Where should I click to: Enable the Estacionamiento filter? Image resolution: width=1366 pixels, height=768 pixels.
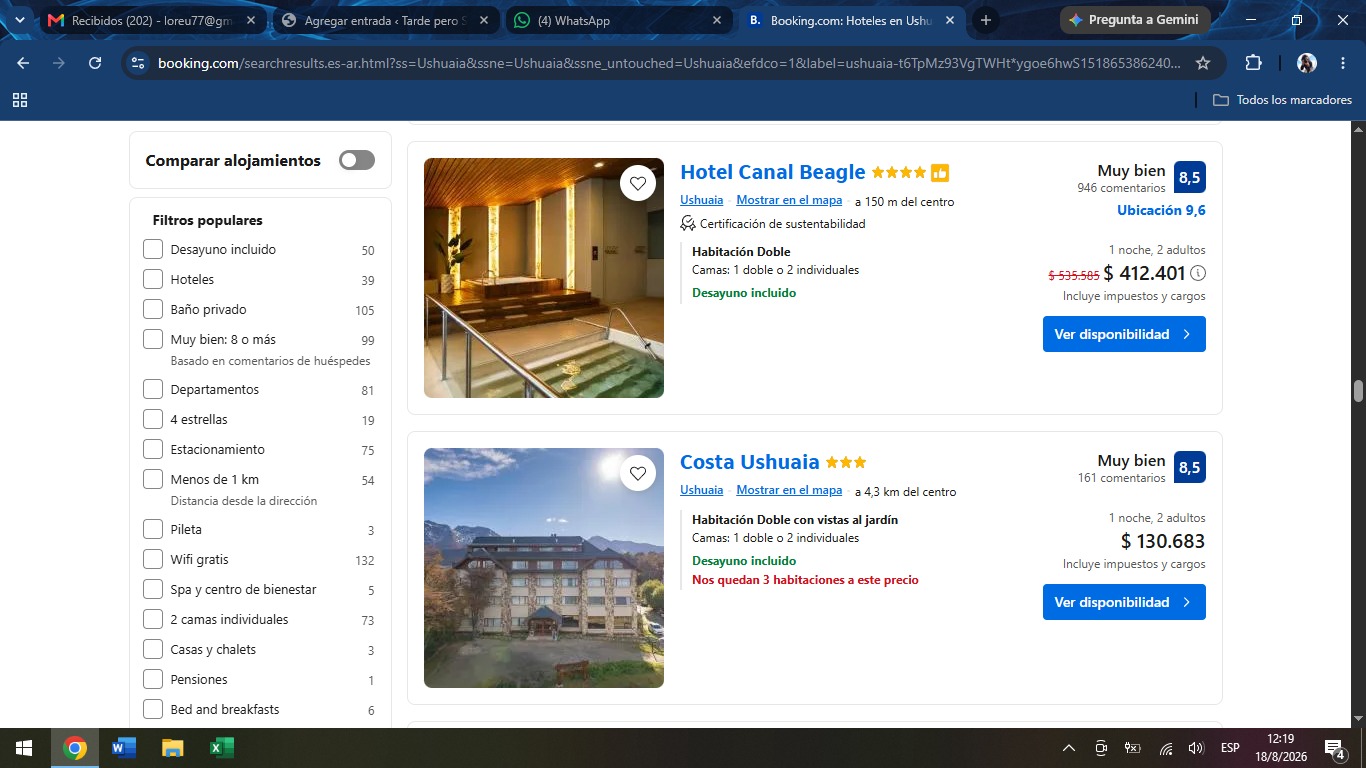153,449
